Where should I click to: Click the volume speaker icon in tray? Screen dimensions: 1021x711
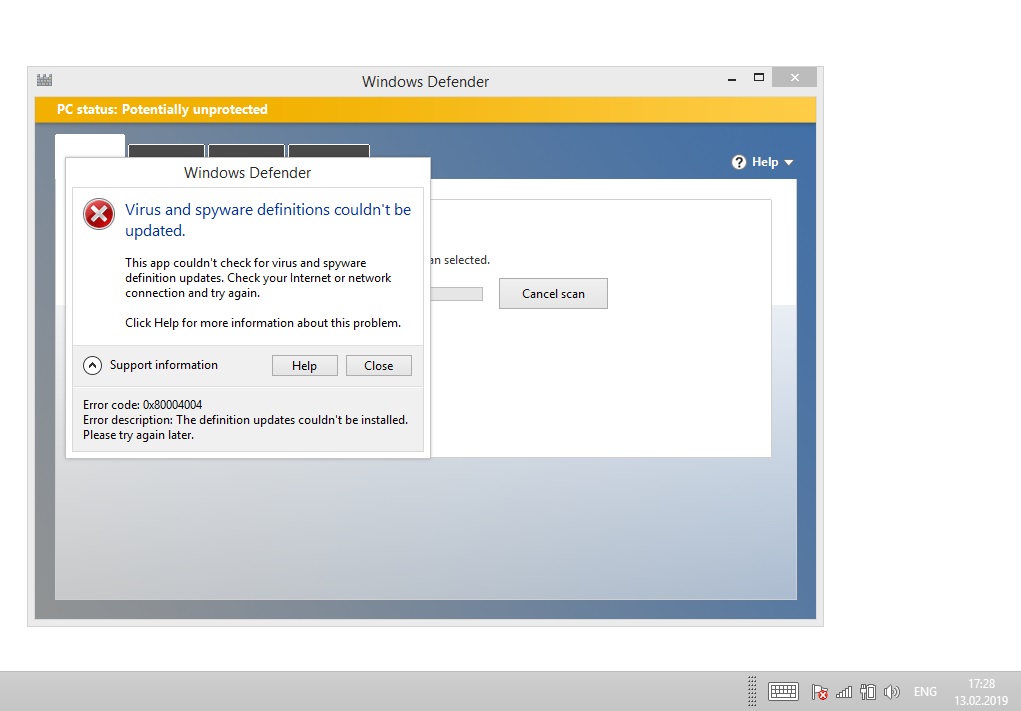tap(891, 691)
